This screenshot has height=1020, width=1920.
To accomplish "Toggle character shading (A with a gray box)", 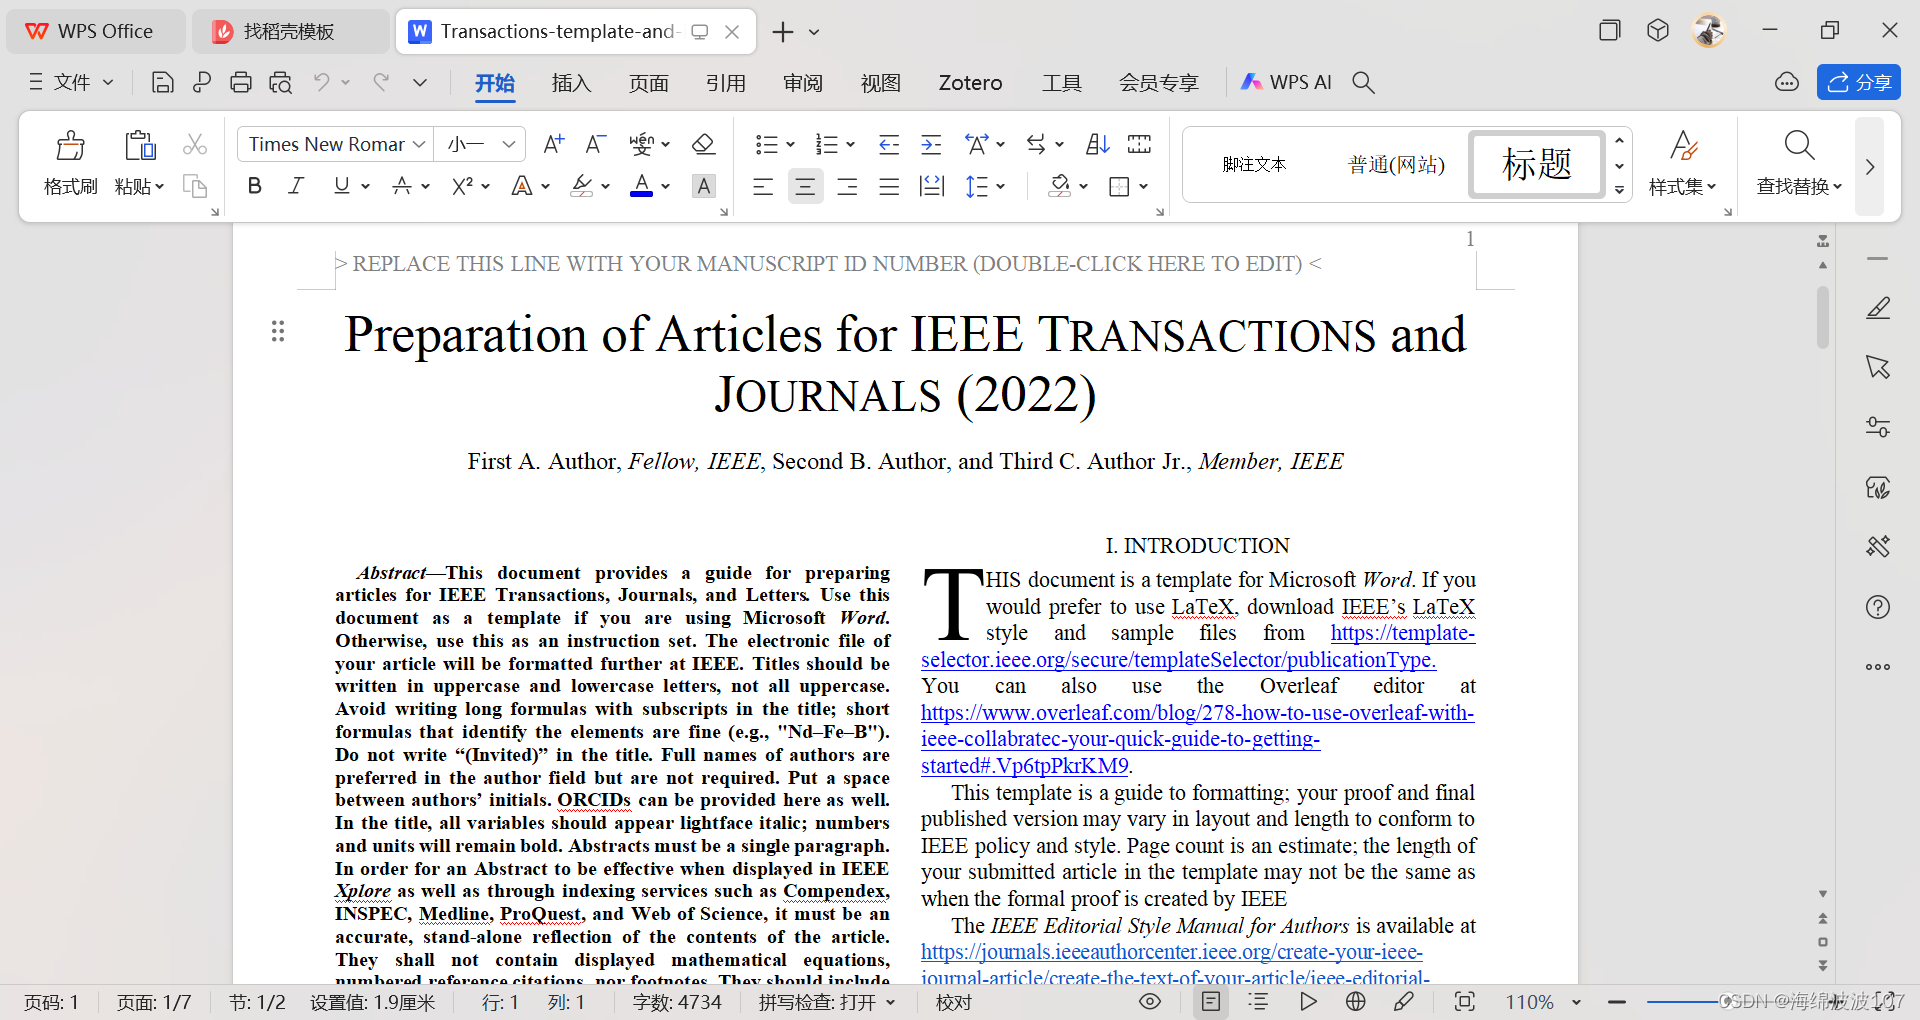I will [x=705, y=186].
